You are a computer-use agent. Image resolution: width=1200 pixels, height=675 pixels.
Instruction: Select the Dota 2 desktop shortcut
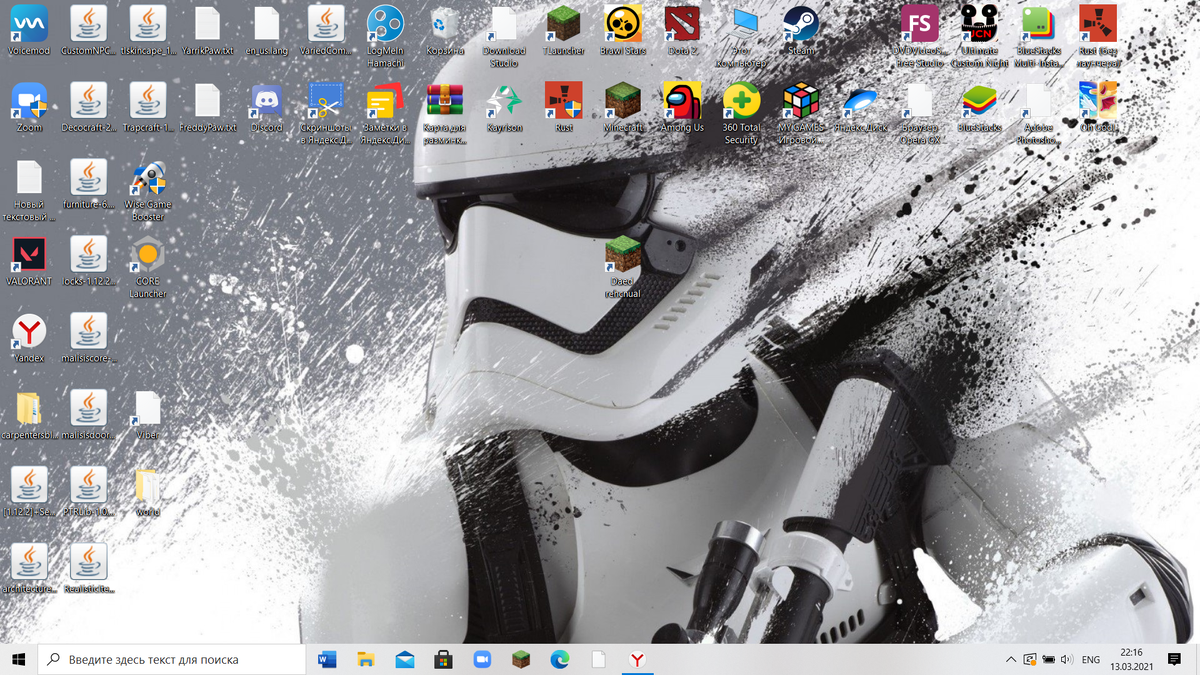tap(682, 30)
